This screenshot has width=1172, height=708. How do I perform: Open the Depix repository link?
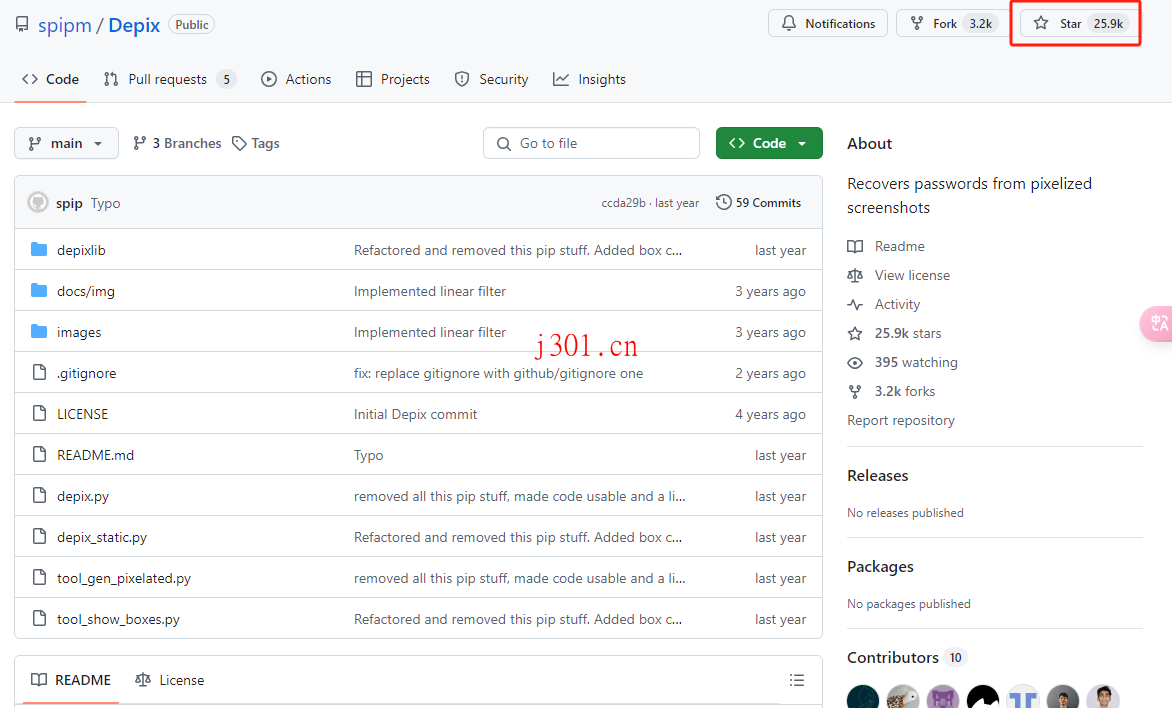(134, 25)
